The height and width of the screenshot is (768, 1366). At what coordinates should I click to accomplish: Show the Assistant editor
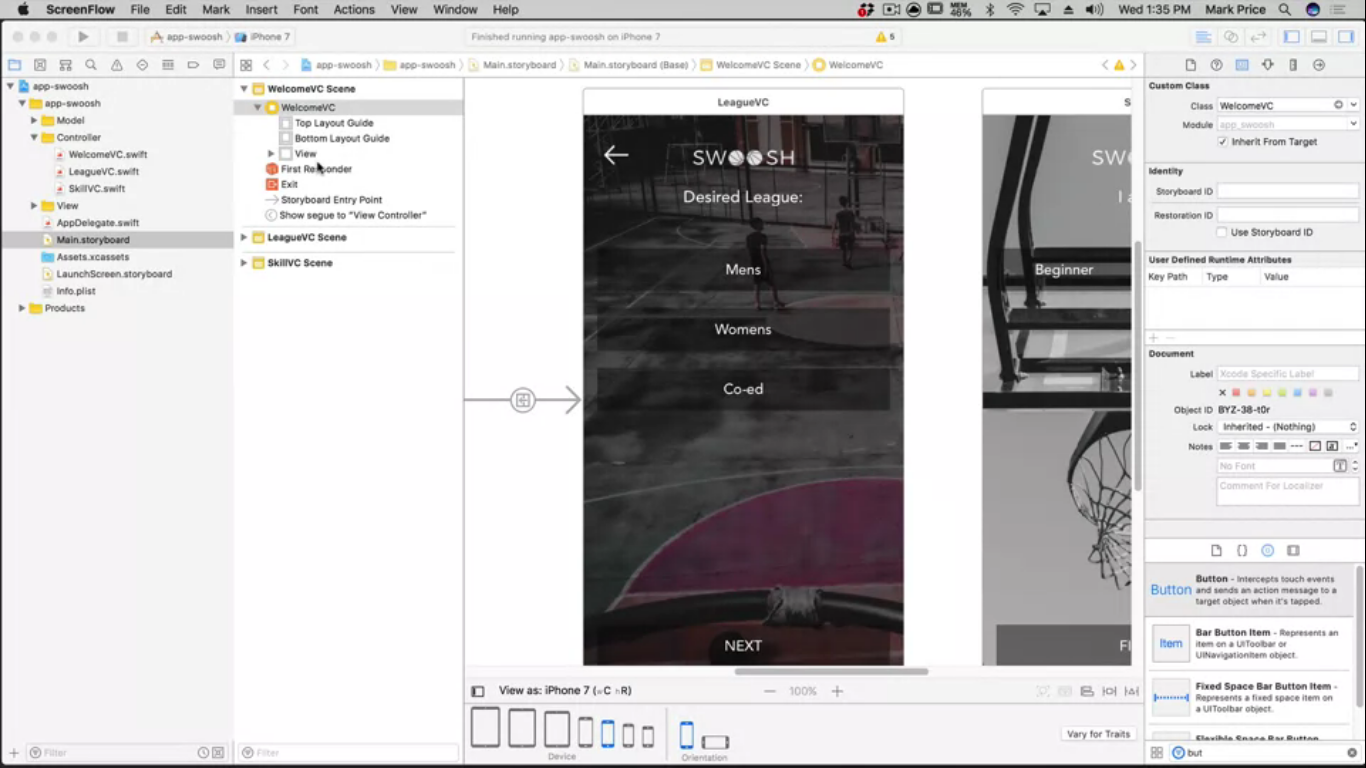point(1231,37)
